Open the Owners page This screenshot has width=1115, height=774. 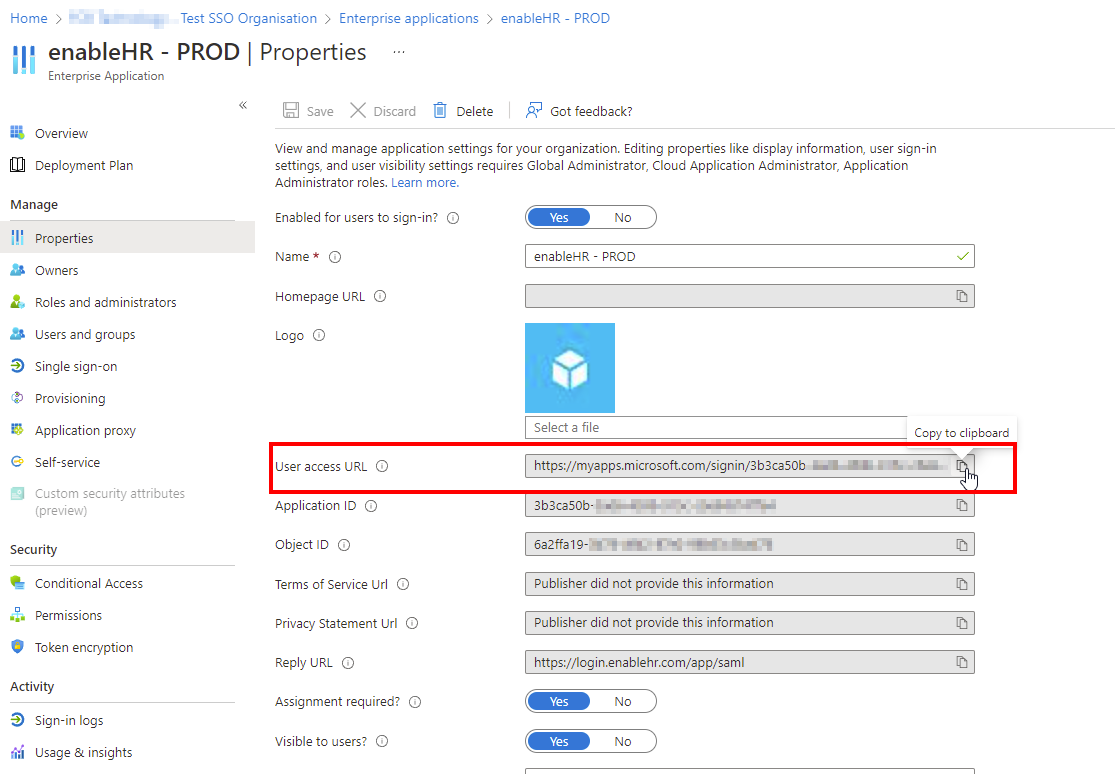56,270
